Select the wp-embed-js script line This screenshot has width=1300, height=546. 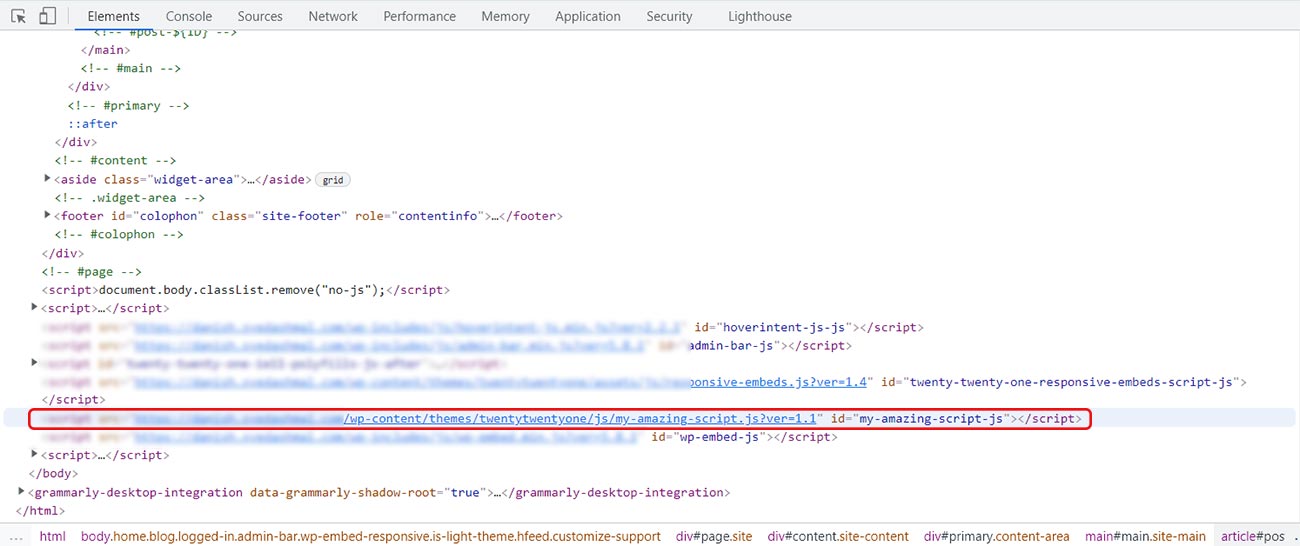click(440, 437)
